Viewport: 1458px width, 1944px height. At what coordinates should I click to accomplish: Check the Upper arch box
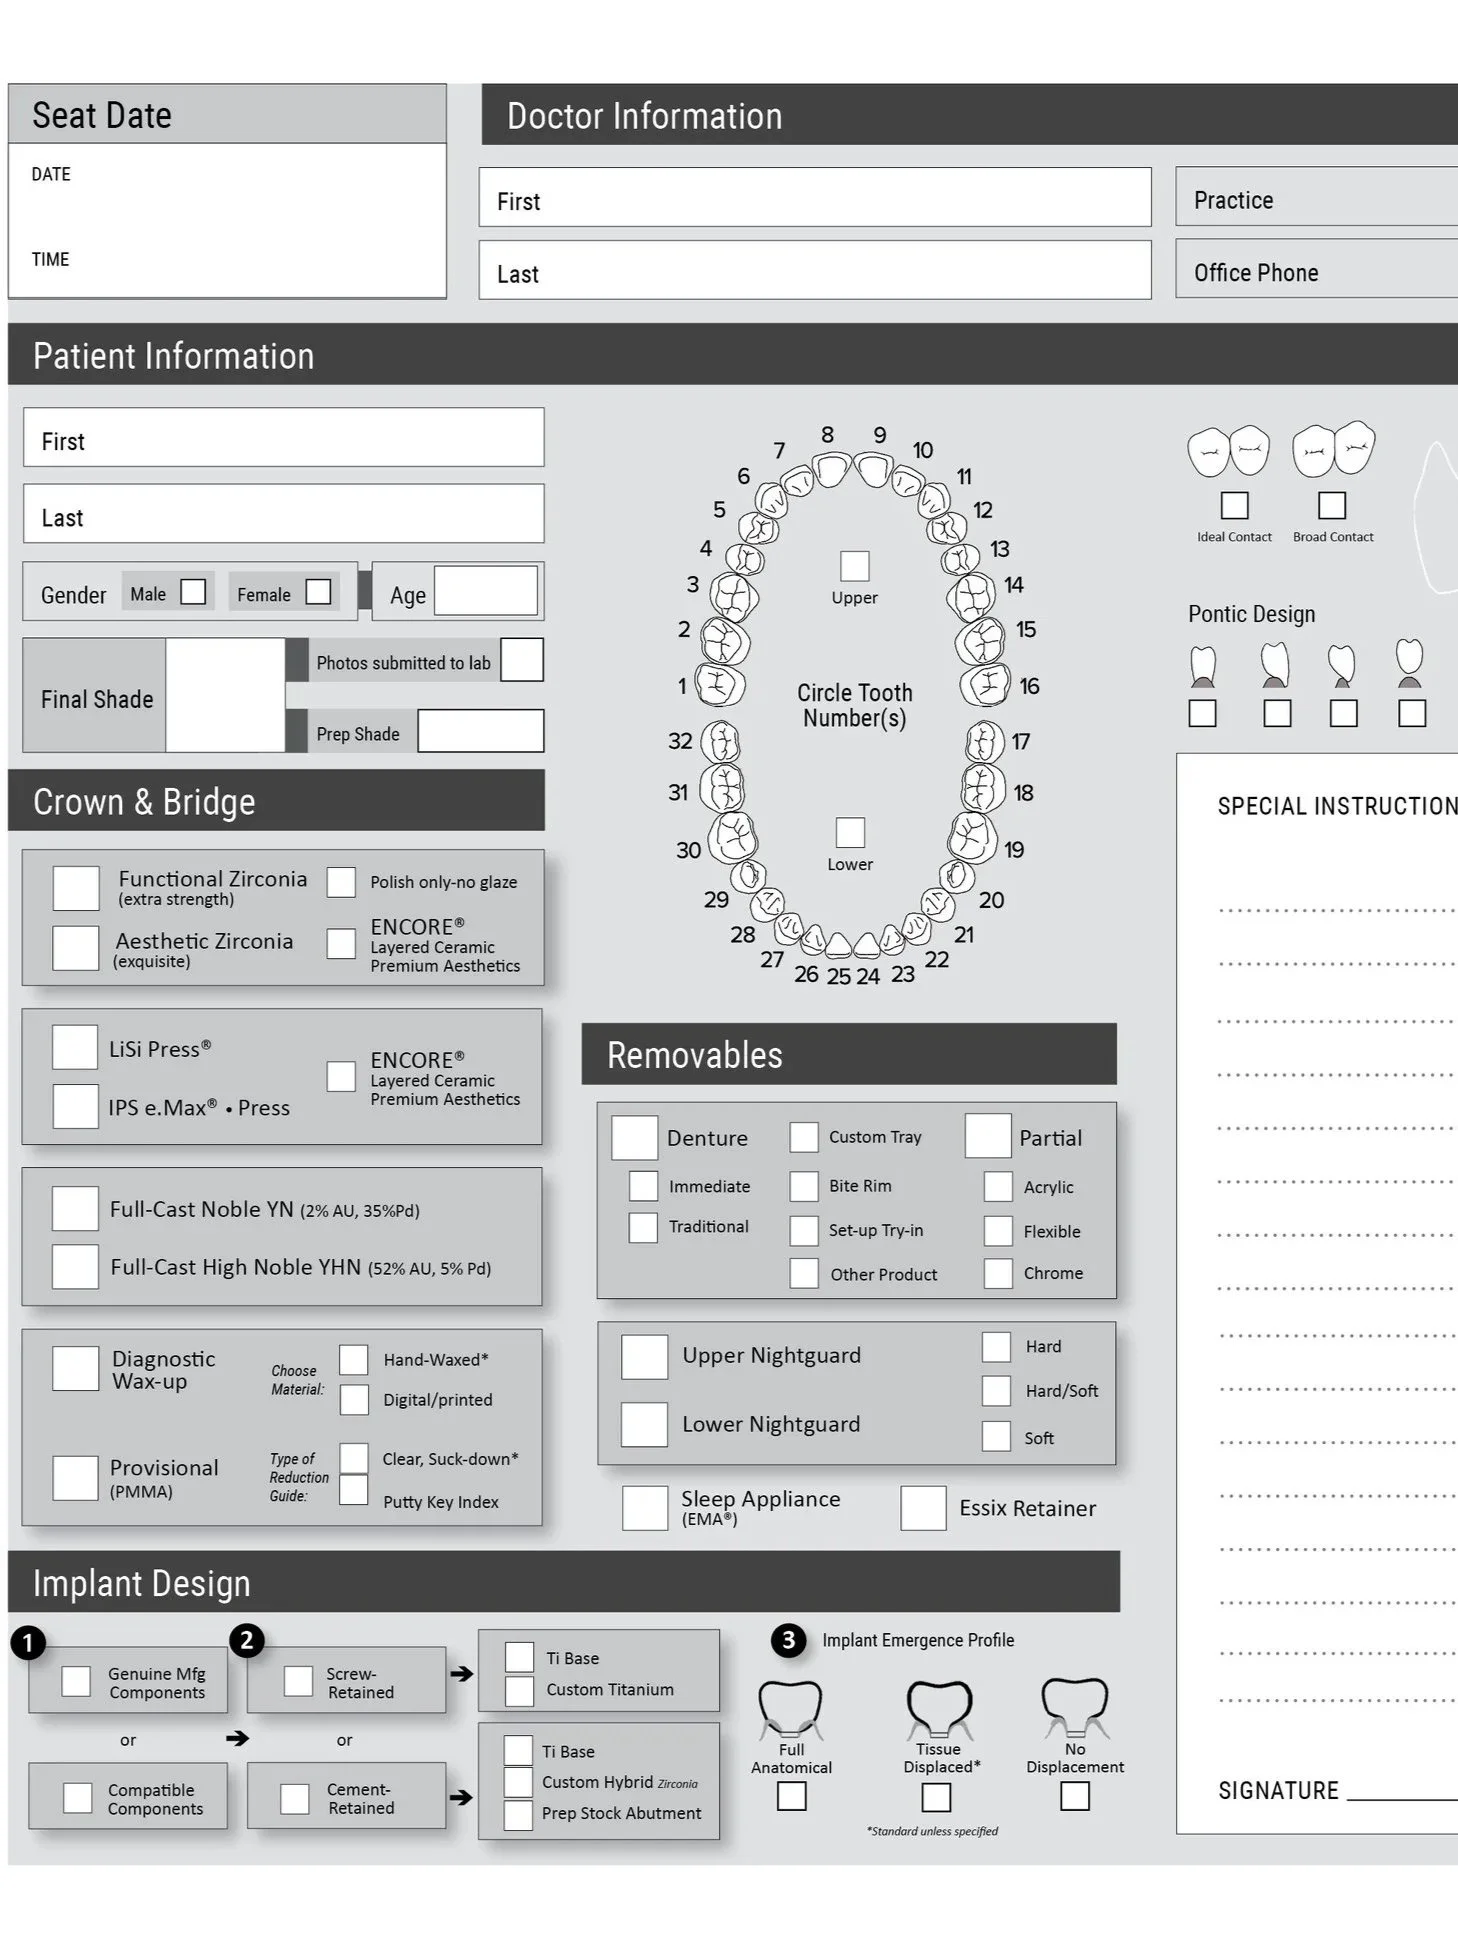pyautogui.click(x=854, y=566)
